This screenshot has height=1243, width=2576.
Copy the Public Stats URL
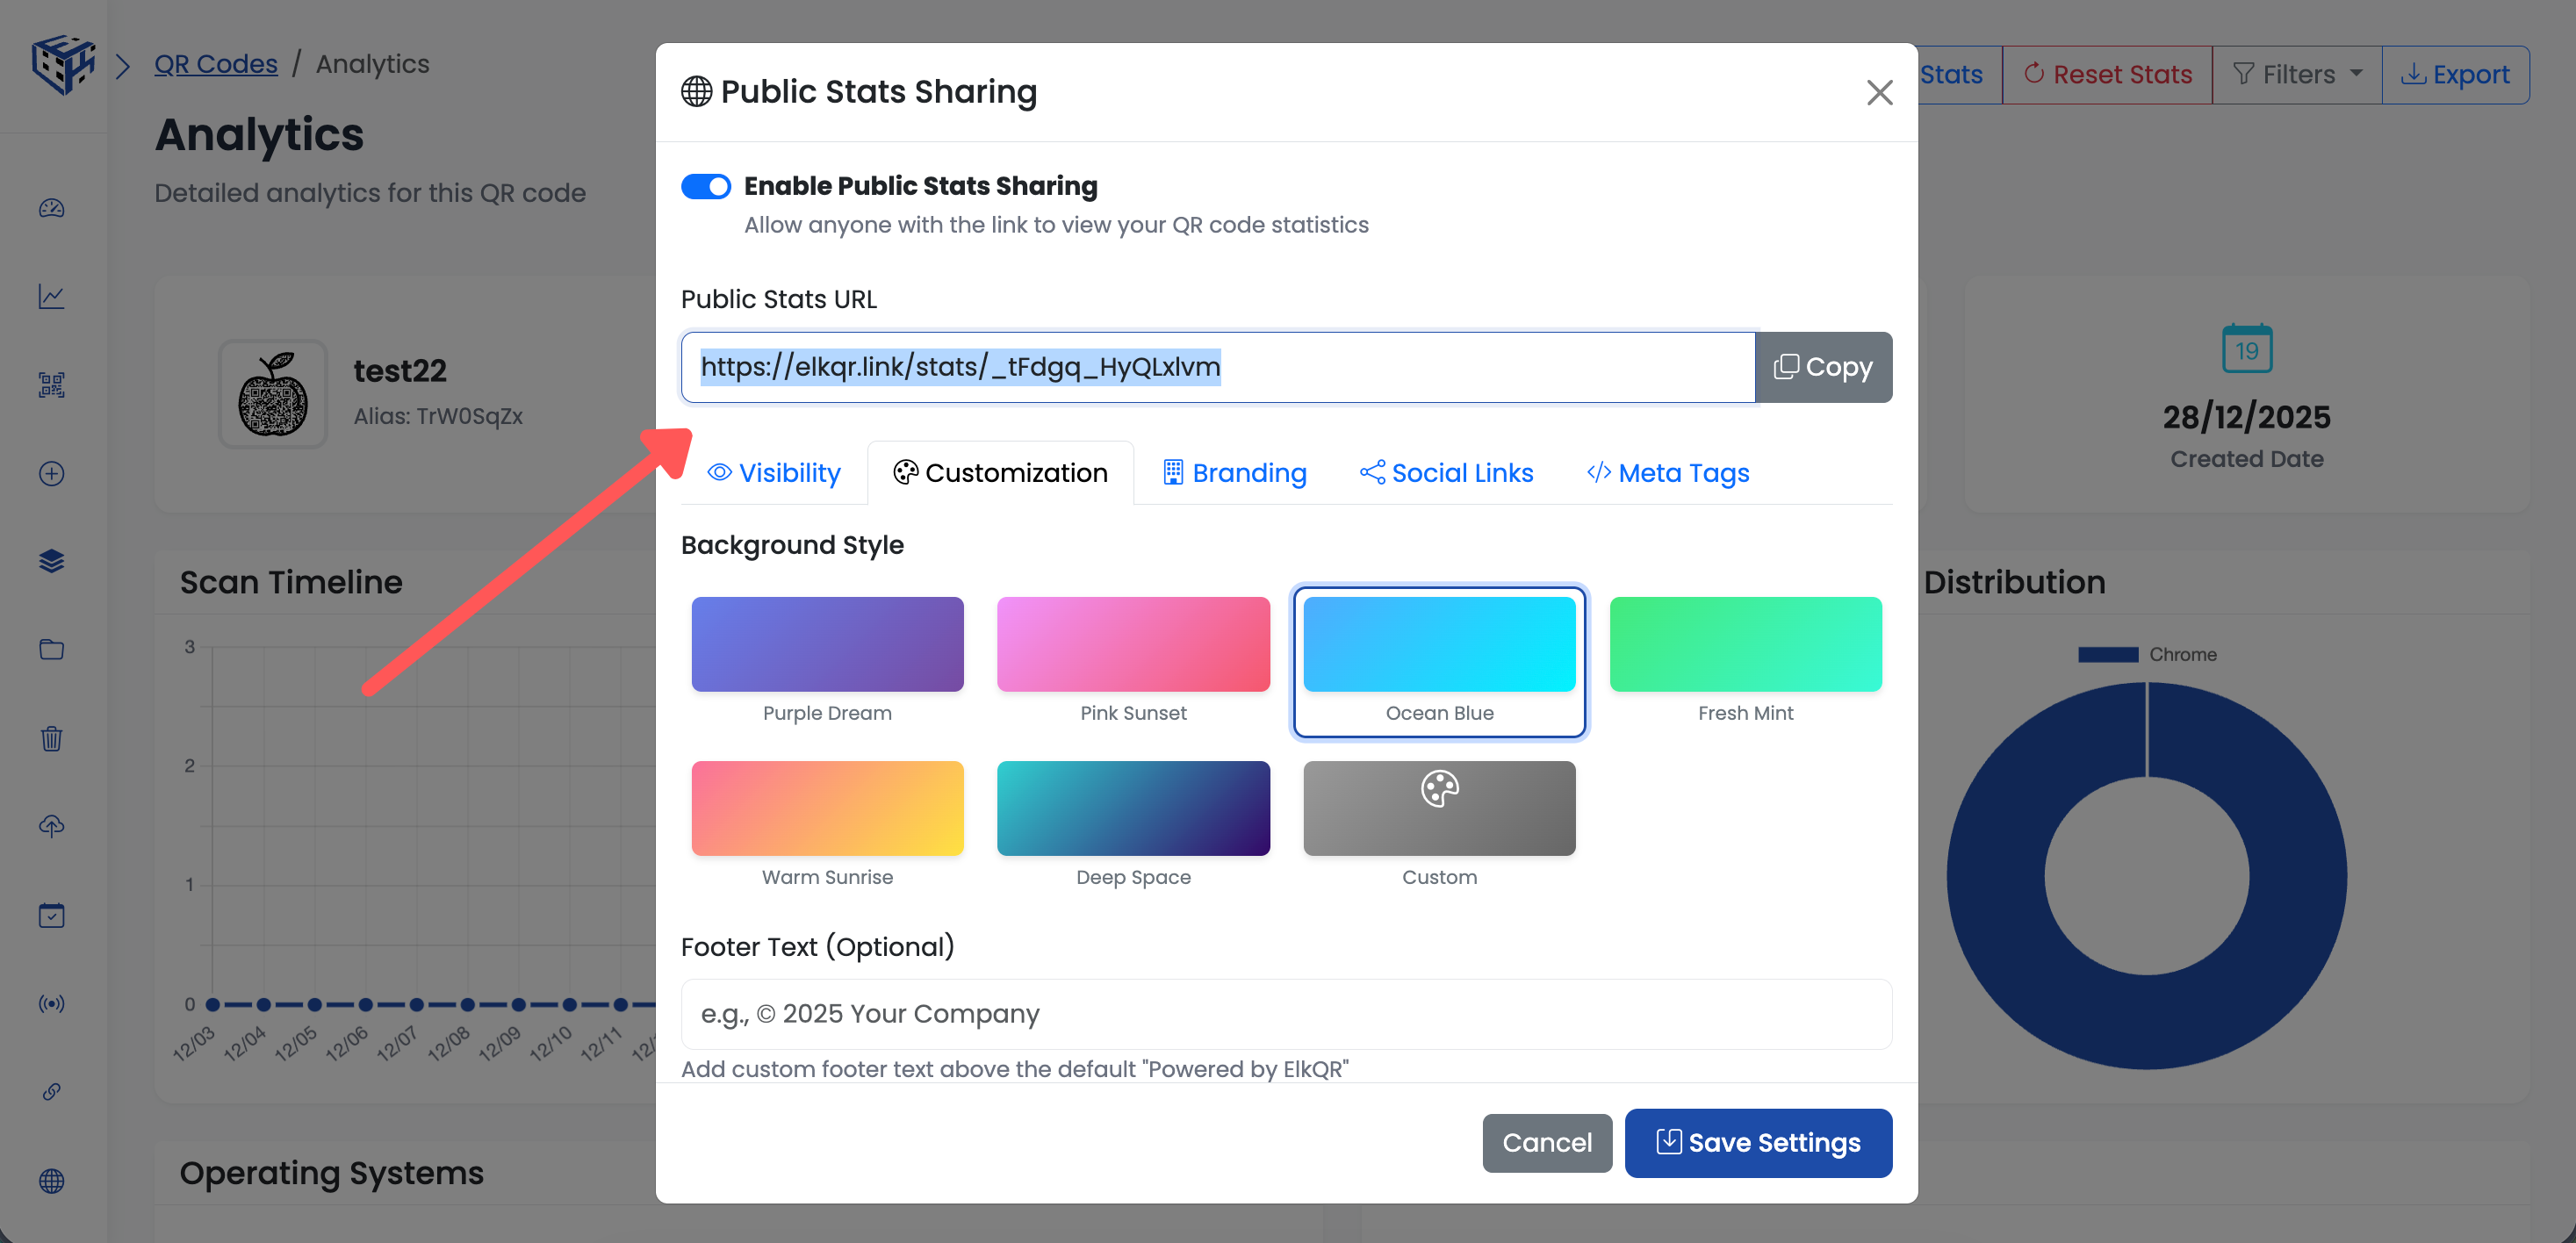[1822, 367]
